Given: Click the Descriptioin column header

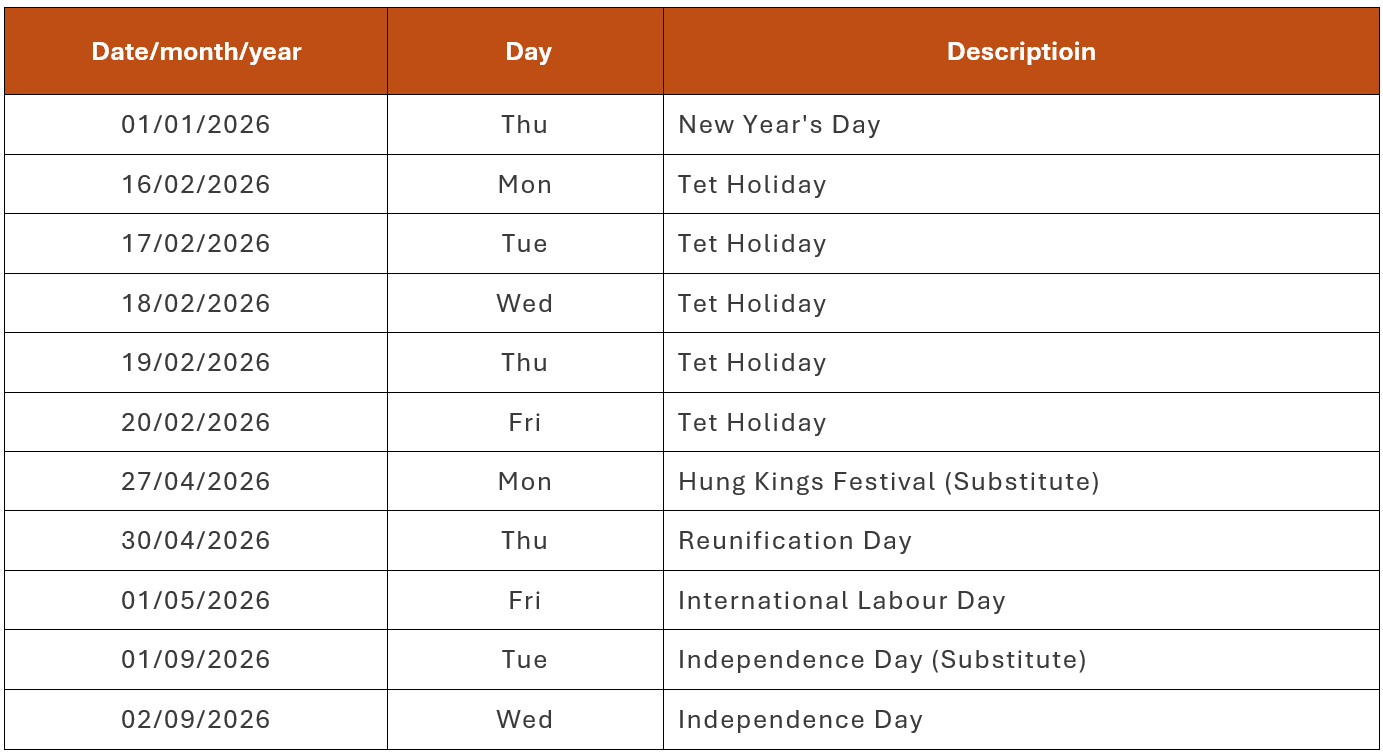Looking at the screenshot, I should (1021, 52).
